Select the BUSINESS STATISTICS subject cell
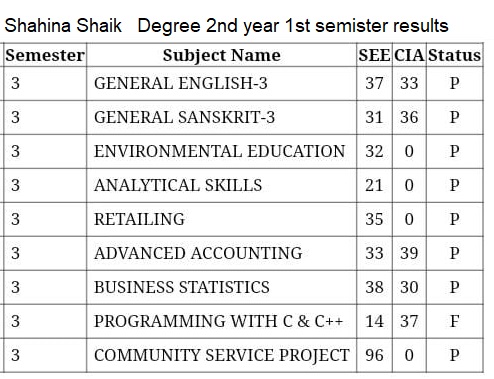Screen dimensions: 494x379 click(221, 287)
